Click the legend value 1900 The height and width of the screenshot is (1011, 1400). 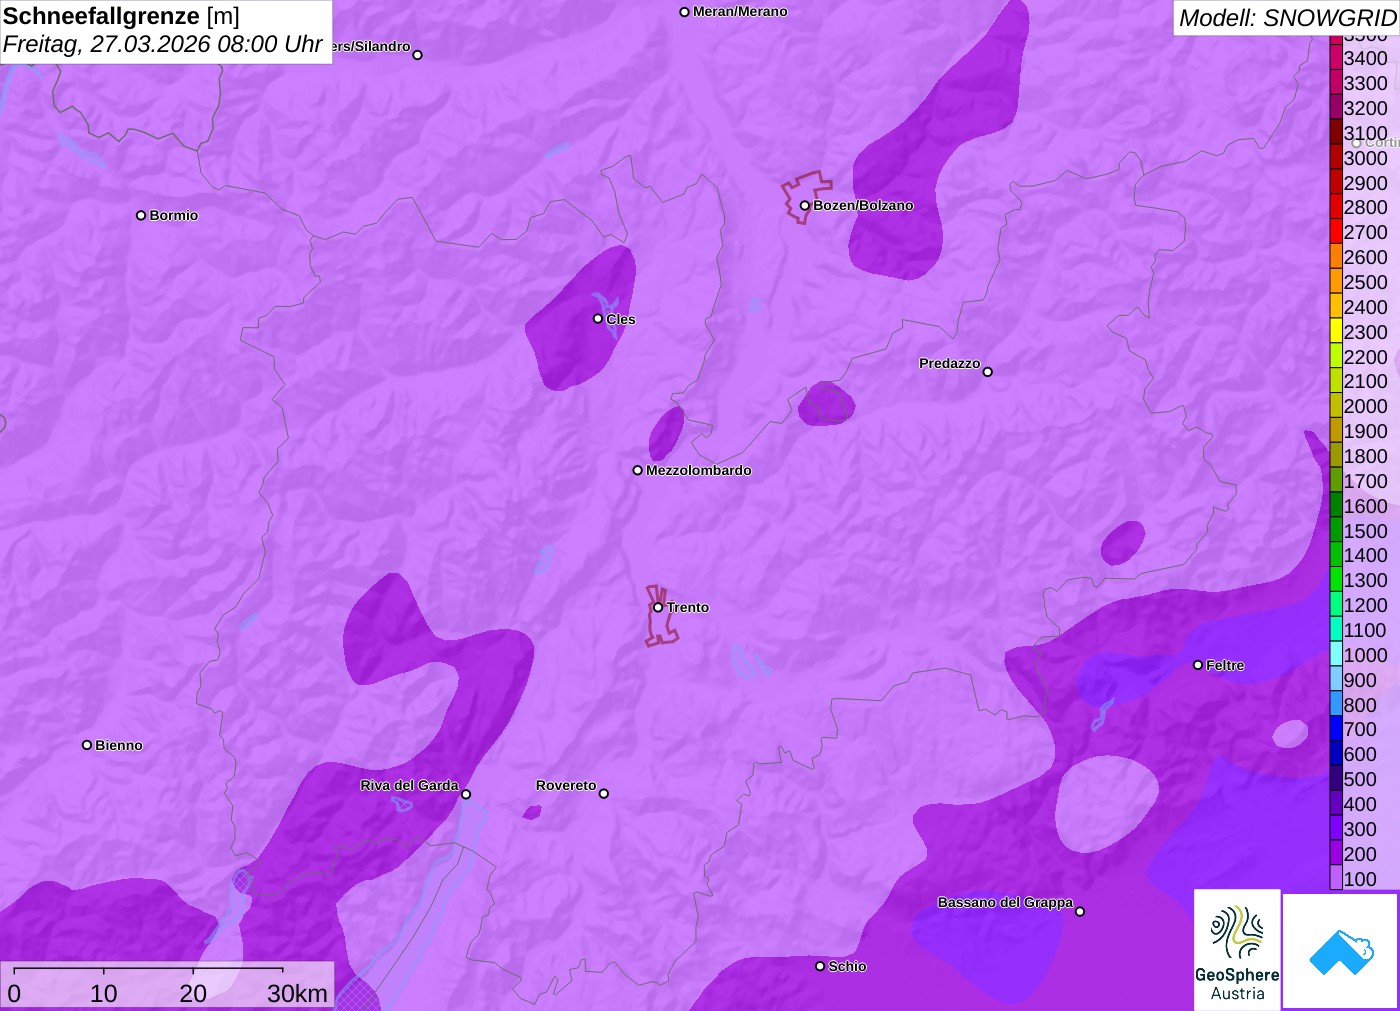(1365, 431)
